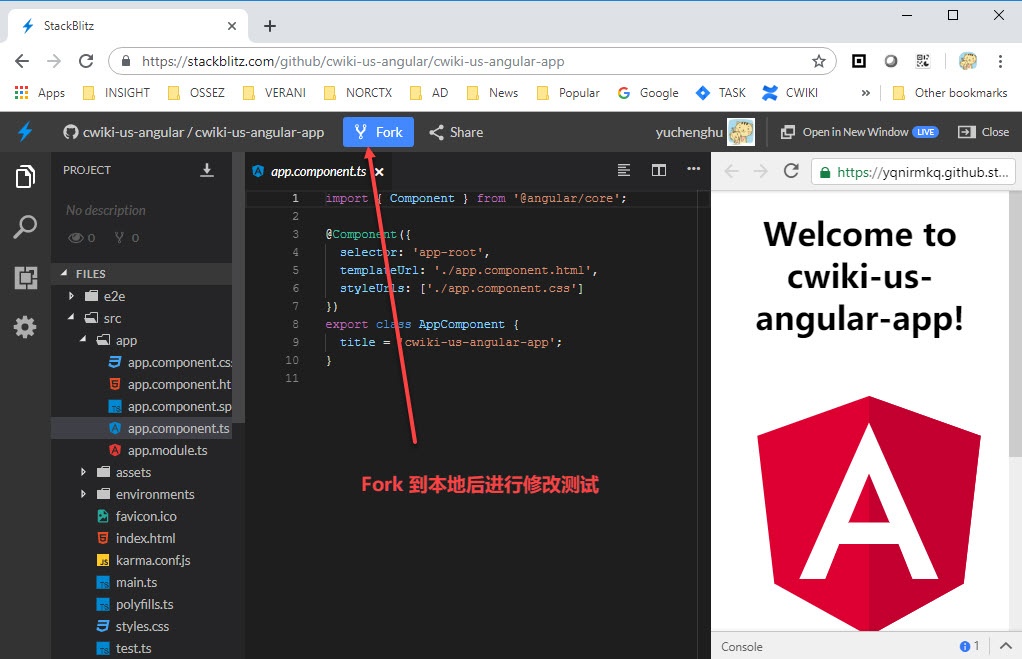Screen dimensions: 1022x659
Task: Collapse the app folder
Action: click(83, 340)
